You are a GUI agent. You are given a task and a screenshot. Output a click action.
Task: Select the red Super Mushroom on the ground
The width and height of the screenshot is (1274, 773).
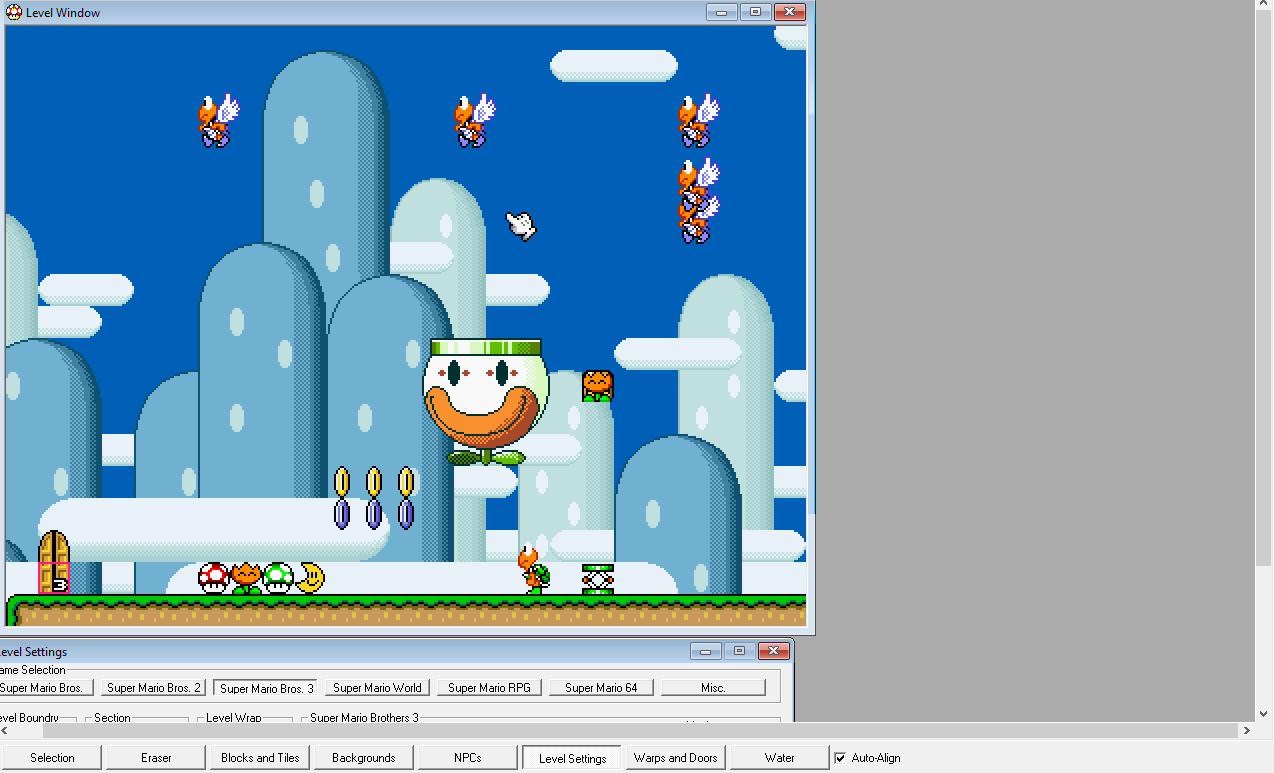213,578
